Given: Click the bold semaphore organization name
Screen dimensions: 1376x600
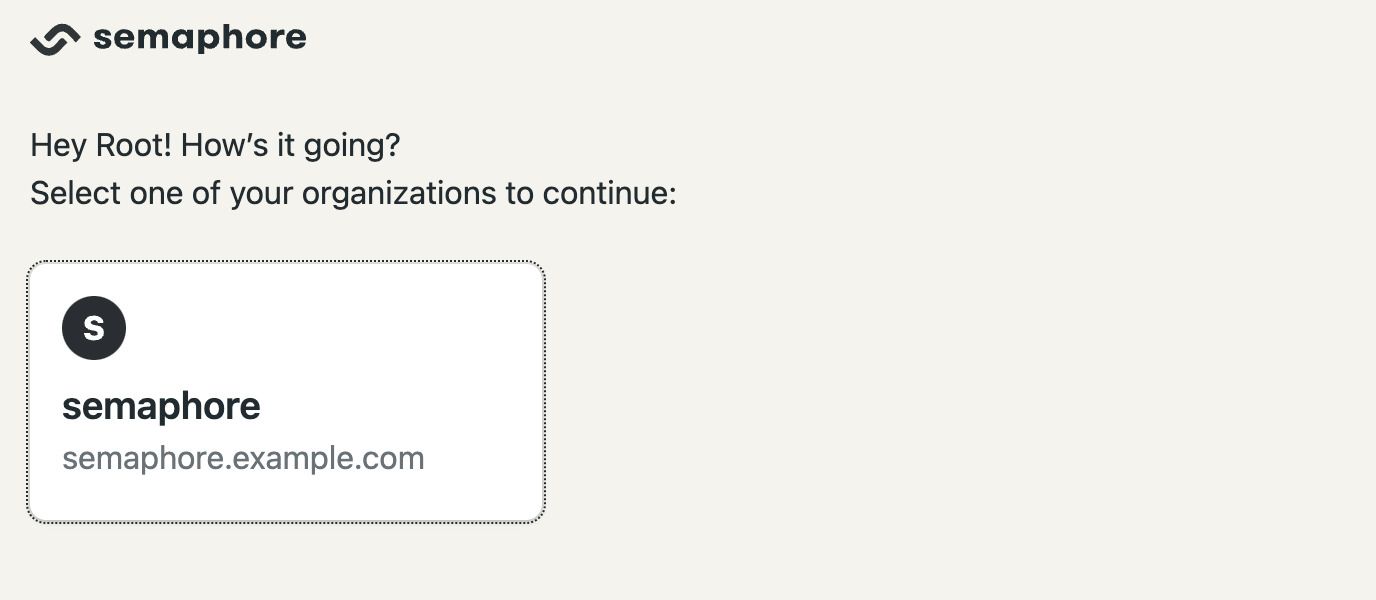Looking at the screenshot, I should 161,406.
